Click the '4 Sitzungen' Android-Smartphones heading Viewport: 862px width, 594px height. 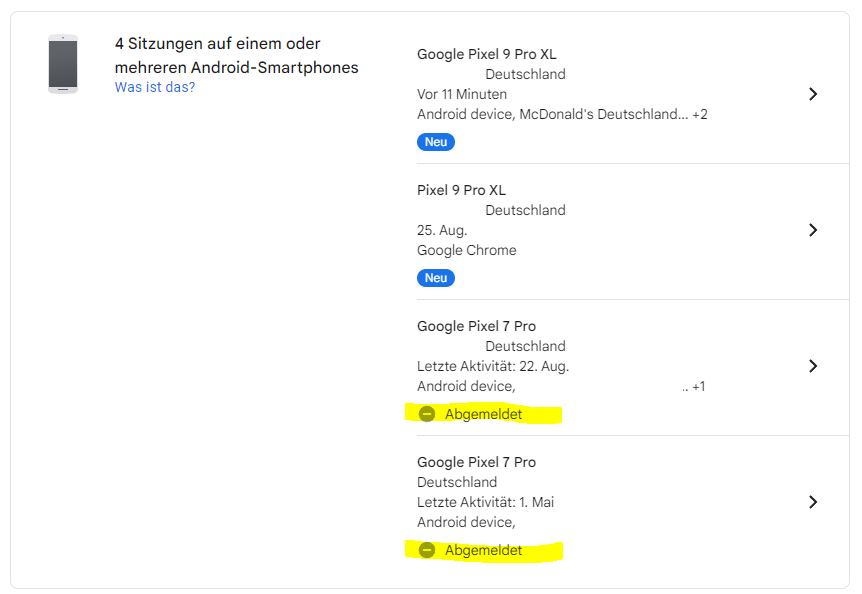(x=236, y=56)
